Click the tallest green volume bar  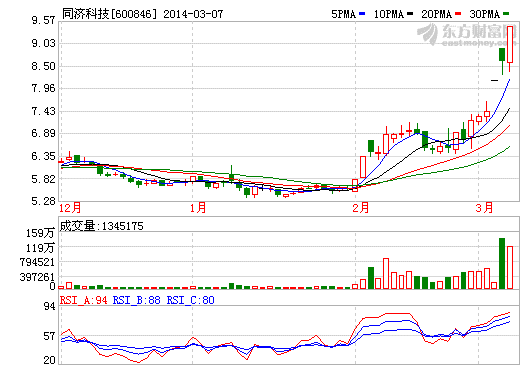click(x=502, y=263)
